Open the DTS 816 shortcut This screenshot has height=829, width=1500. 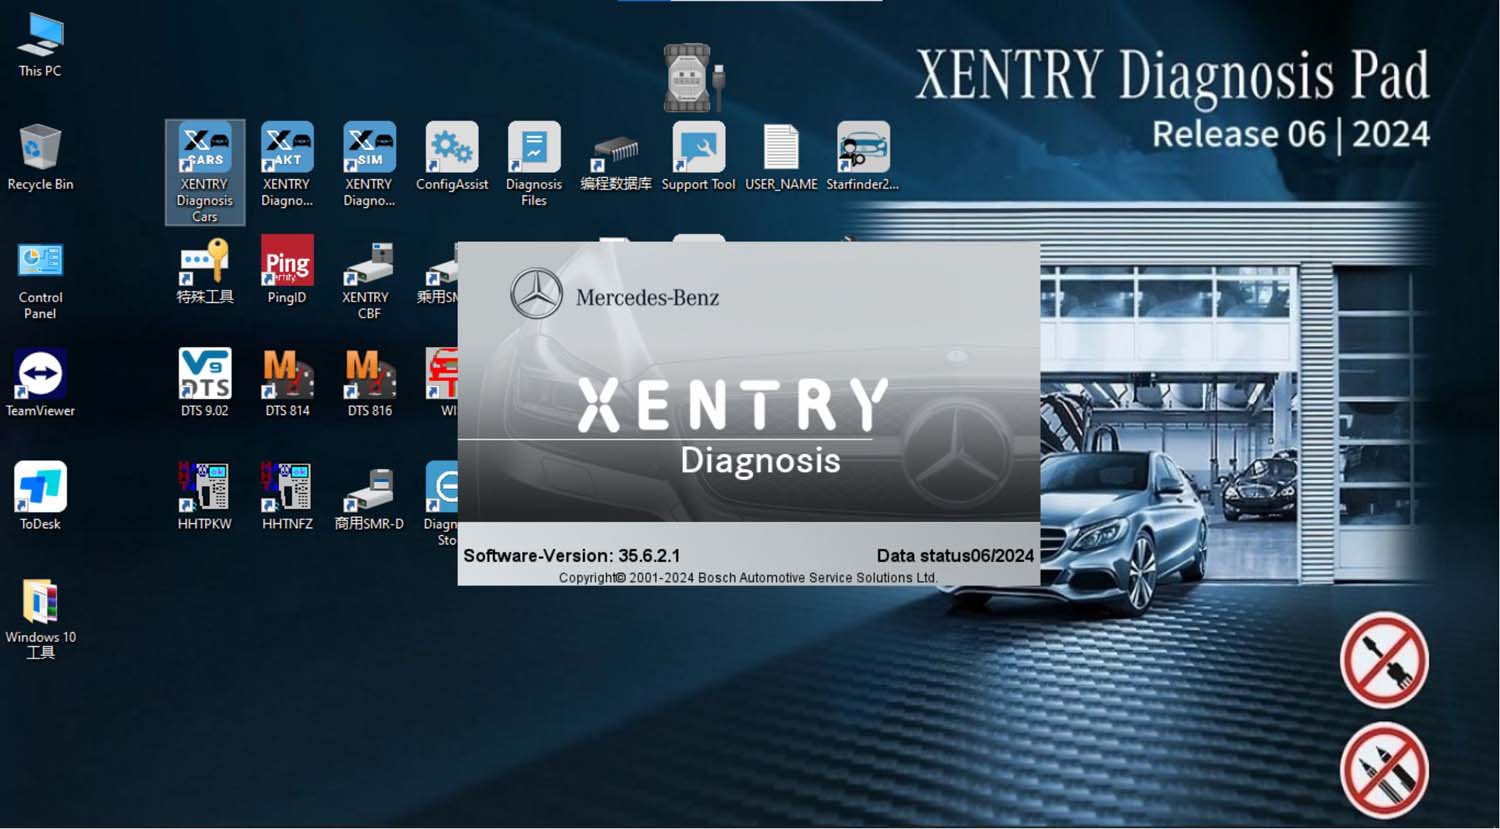click(369, 375)
